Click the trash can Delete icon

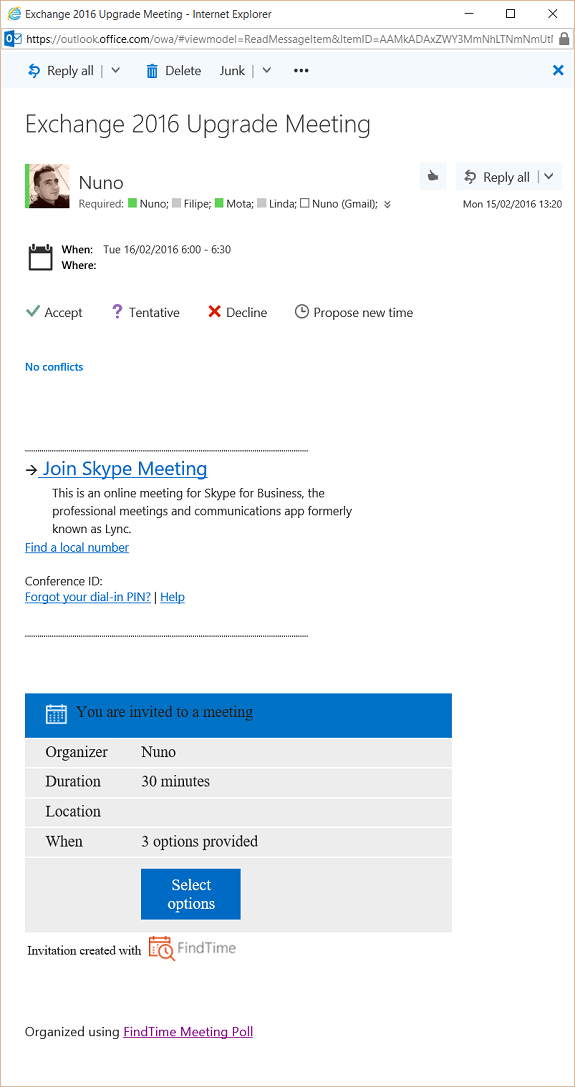coord(152,71)
